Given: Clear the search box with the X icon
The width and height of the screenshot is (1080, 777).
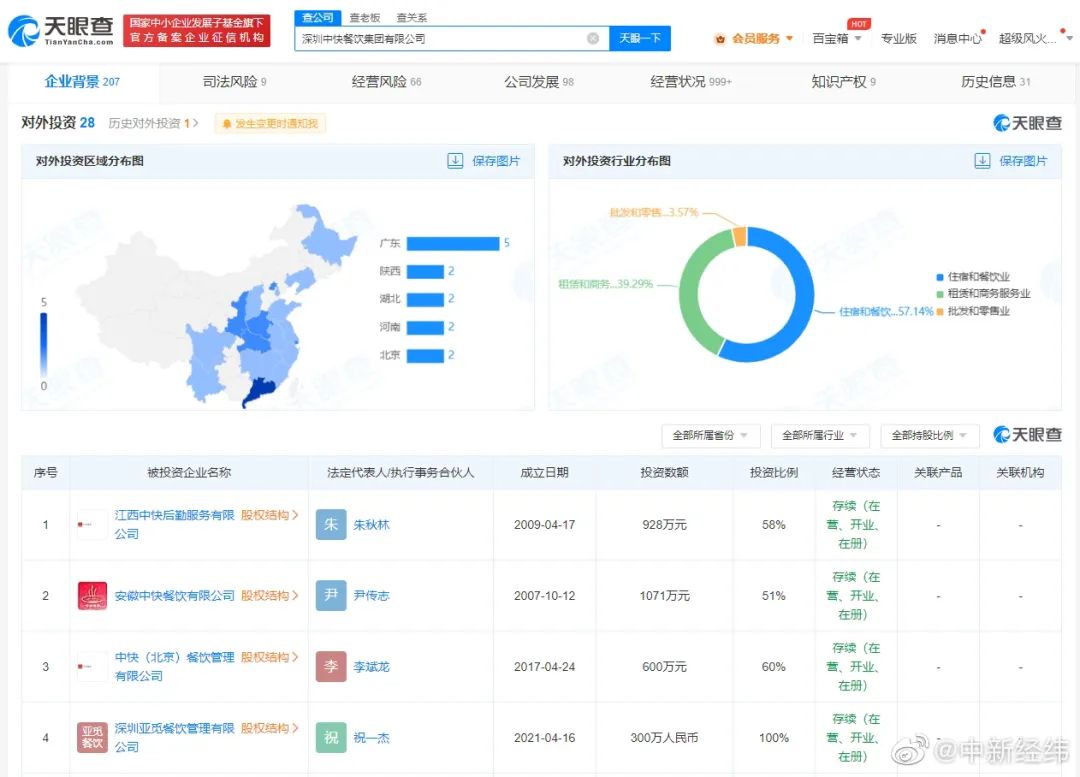Looking at the screenshot, I should click(592, 38).
